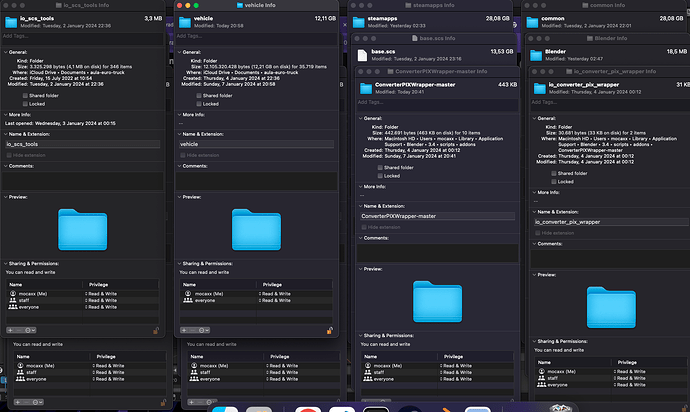690x412 pixels.
Task: Click the Comments box in vehicle Info
Action: click(256, 181)
